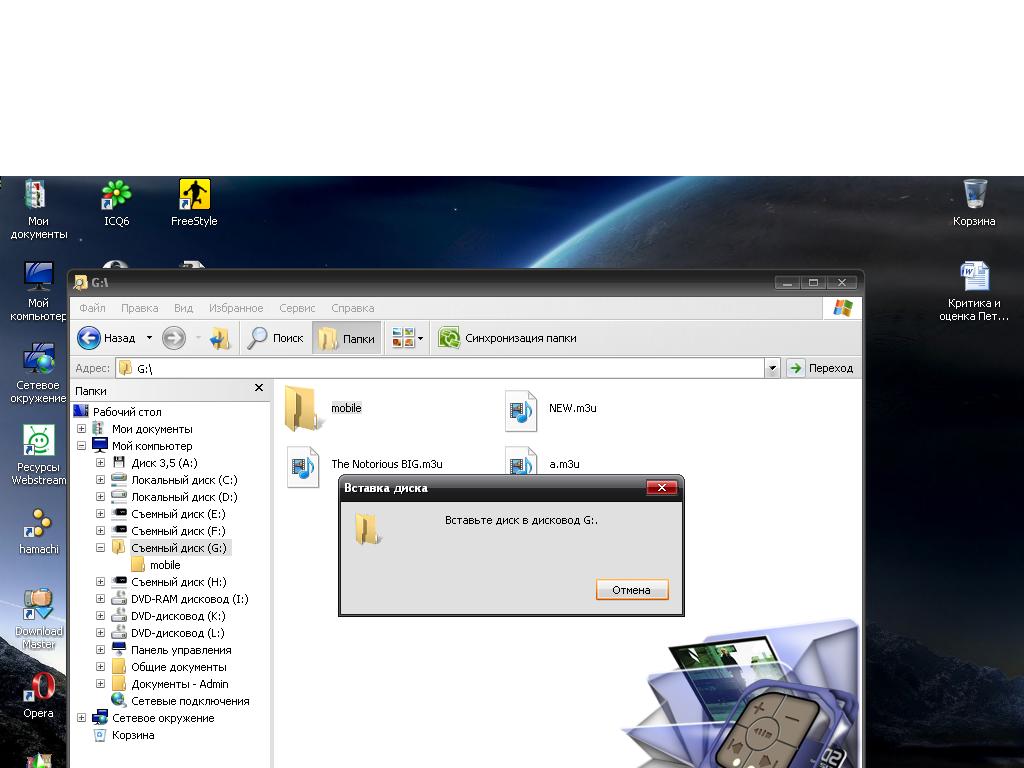Collapse Removable Disk (G:) tree node
Image resolution: width=1024 pixels, height=768 pixels.
tap(100, 548)
